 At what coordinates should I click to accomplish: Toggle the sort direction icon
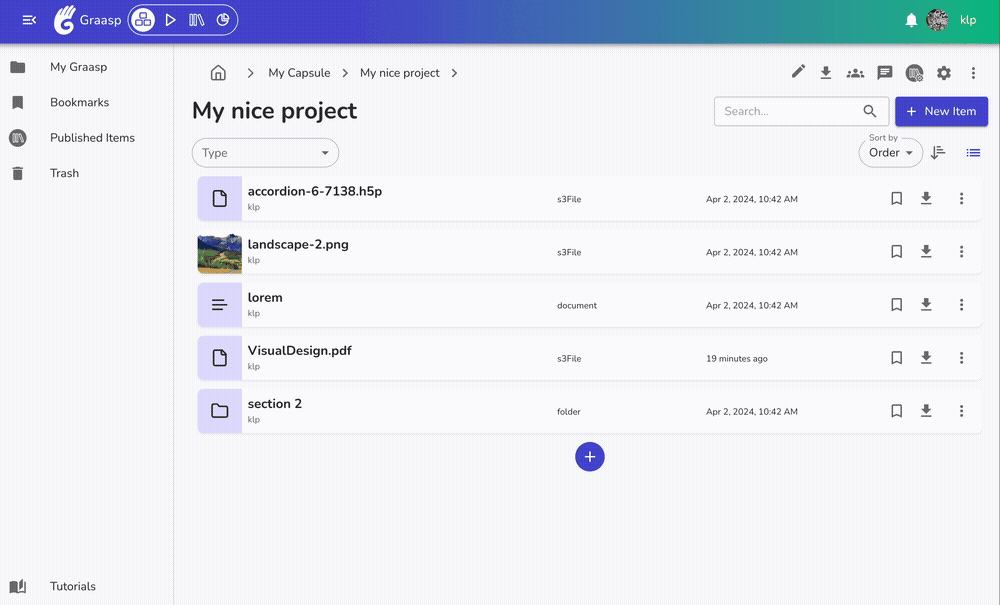pos(938,153)
